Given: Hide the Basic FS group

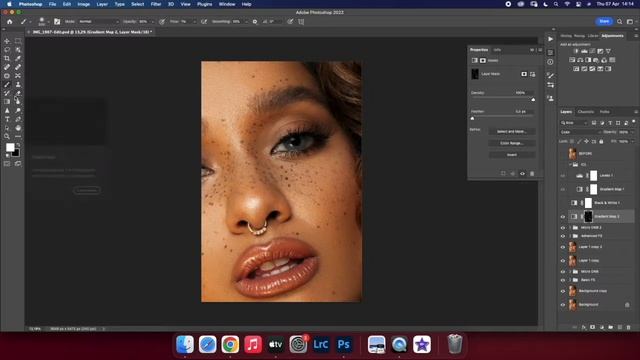Looking at the screenshot, I should (x=563, y=280).
